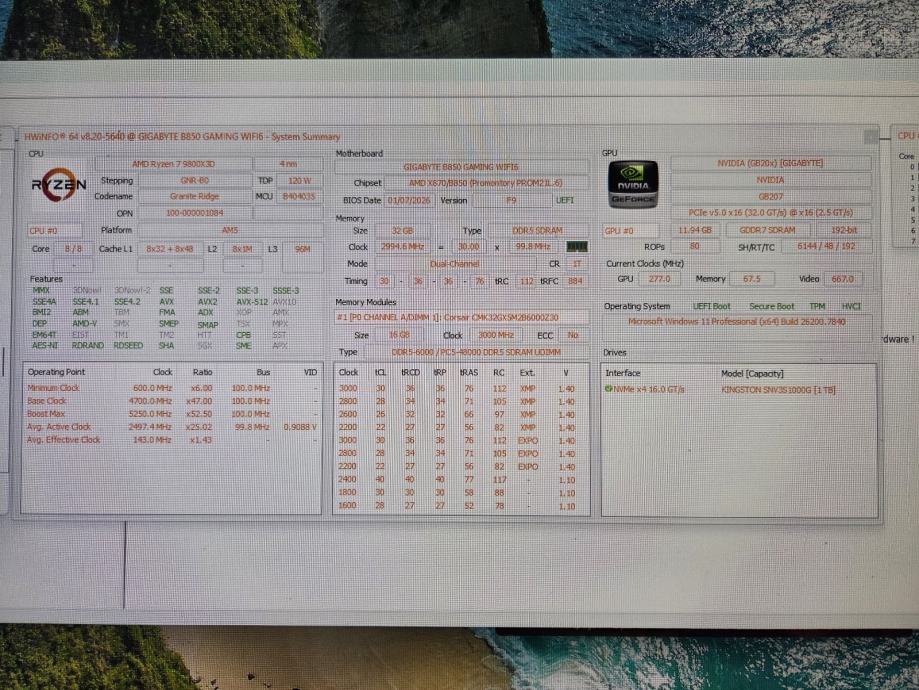Screen dimensions: 919x690
Task: Open the CPU #0 selector dropdown
Action: tap(55, 231)
